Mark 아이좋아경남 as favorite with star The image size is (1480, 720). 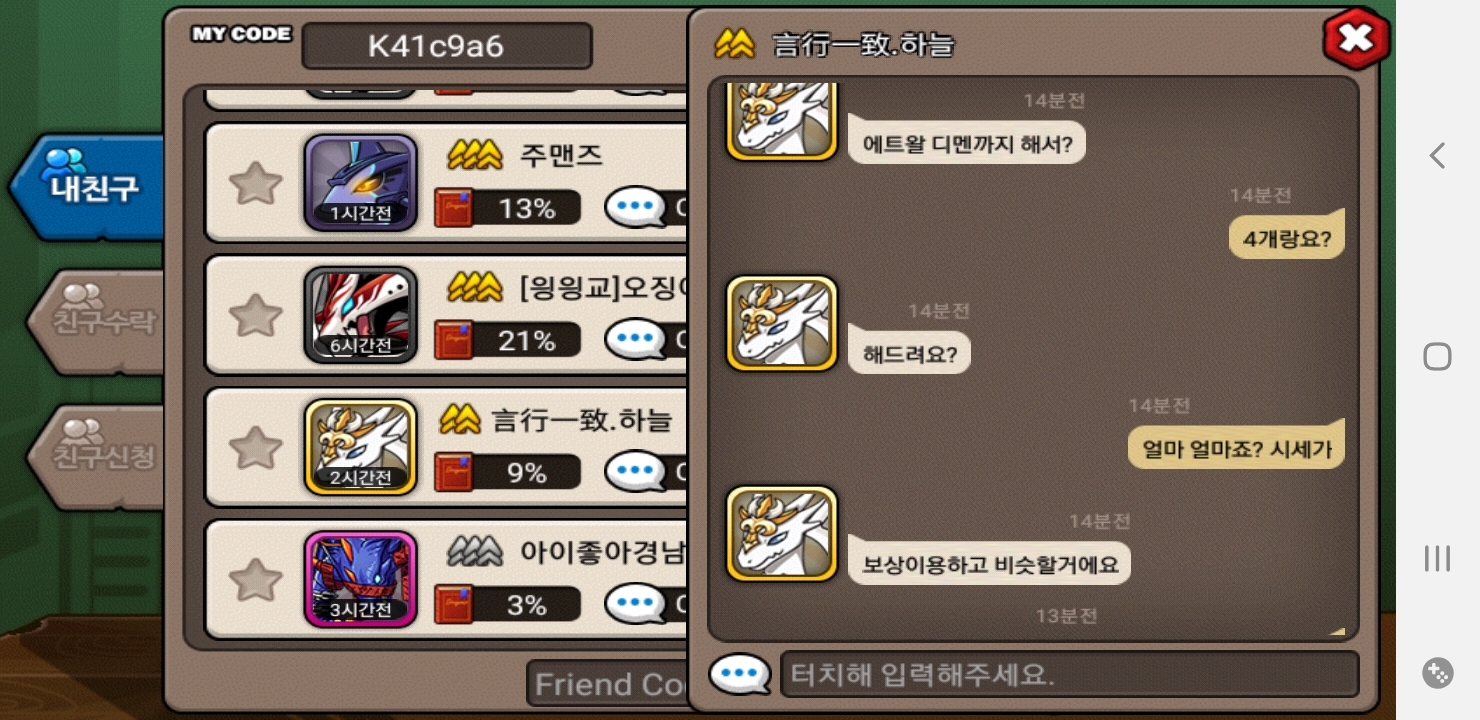point(256,579)
